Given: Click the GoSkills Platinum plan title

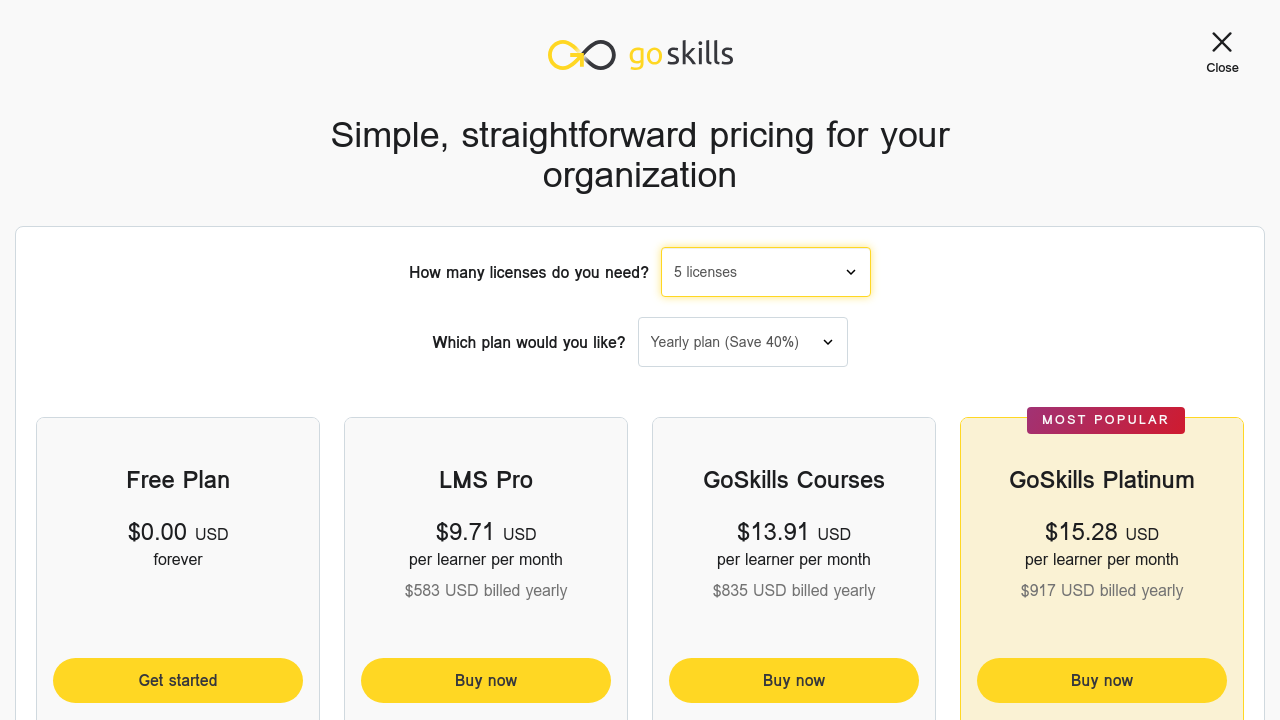Looking at the screenshot, I should tap(1102, 480).
